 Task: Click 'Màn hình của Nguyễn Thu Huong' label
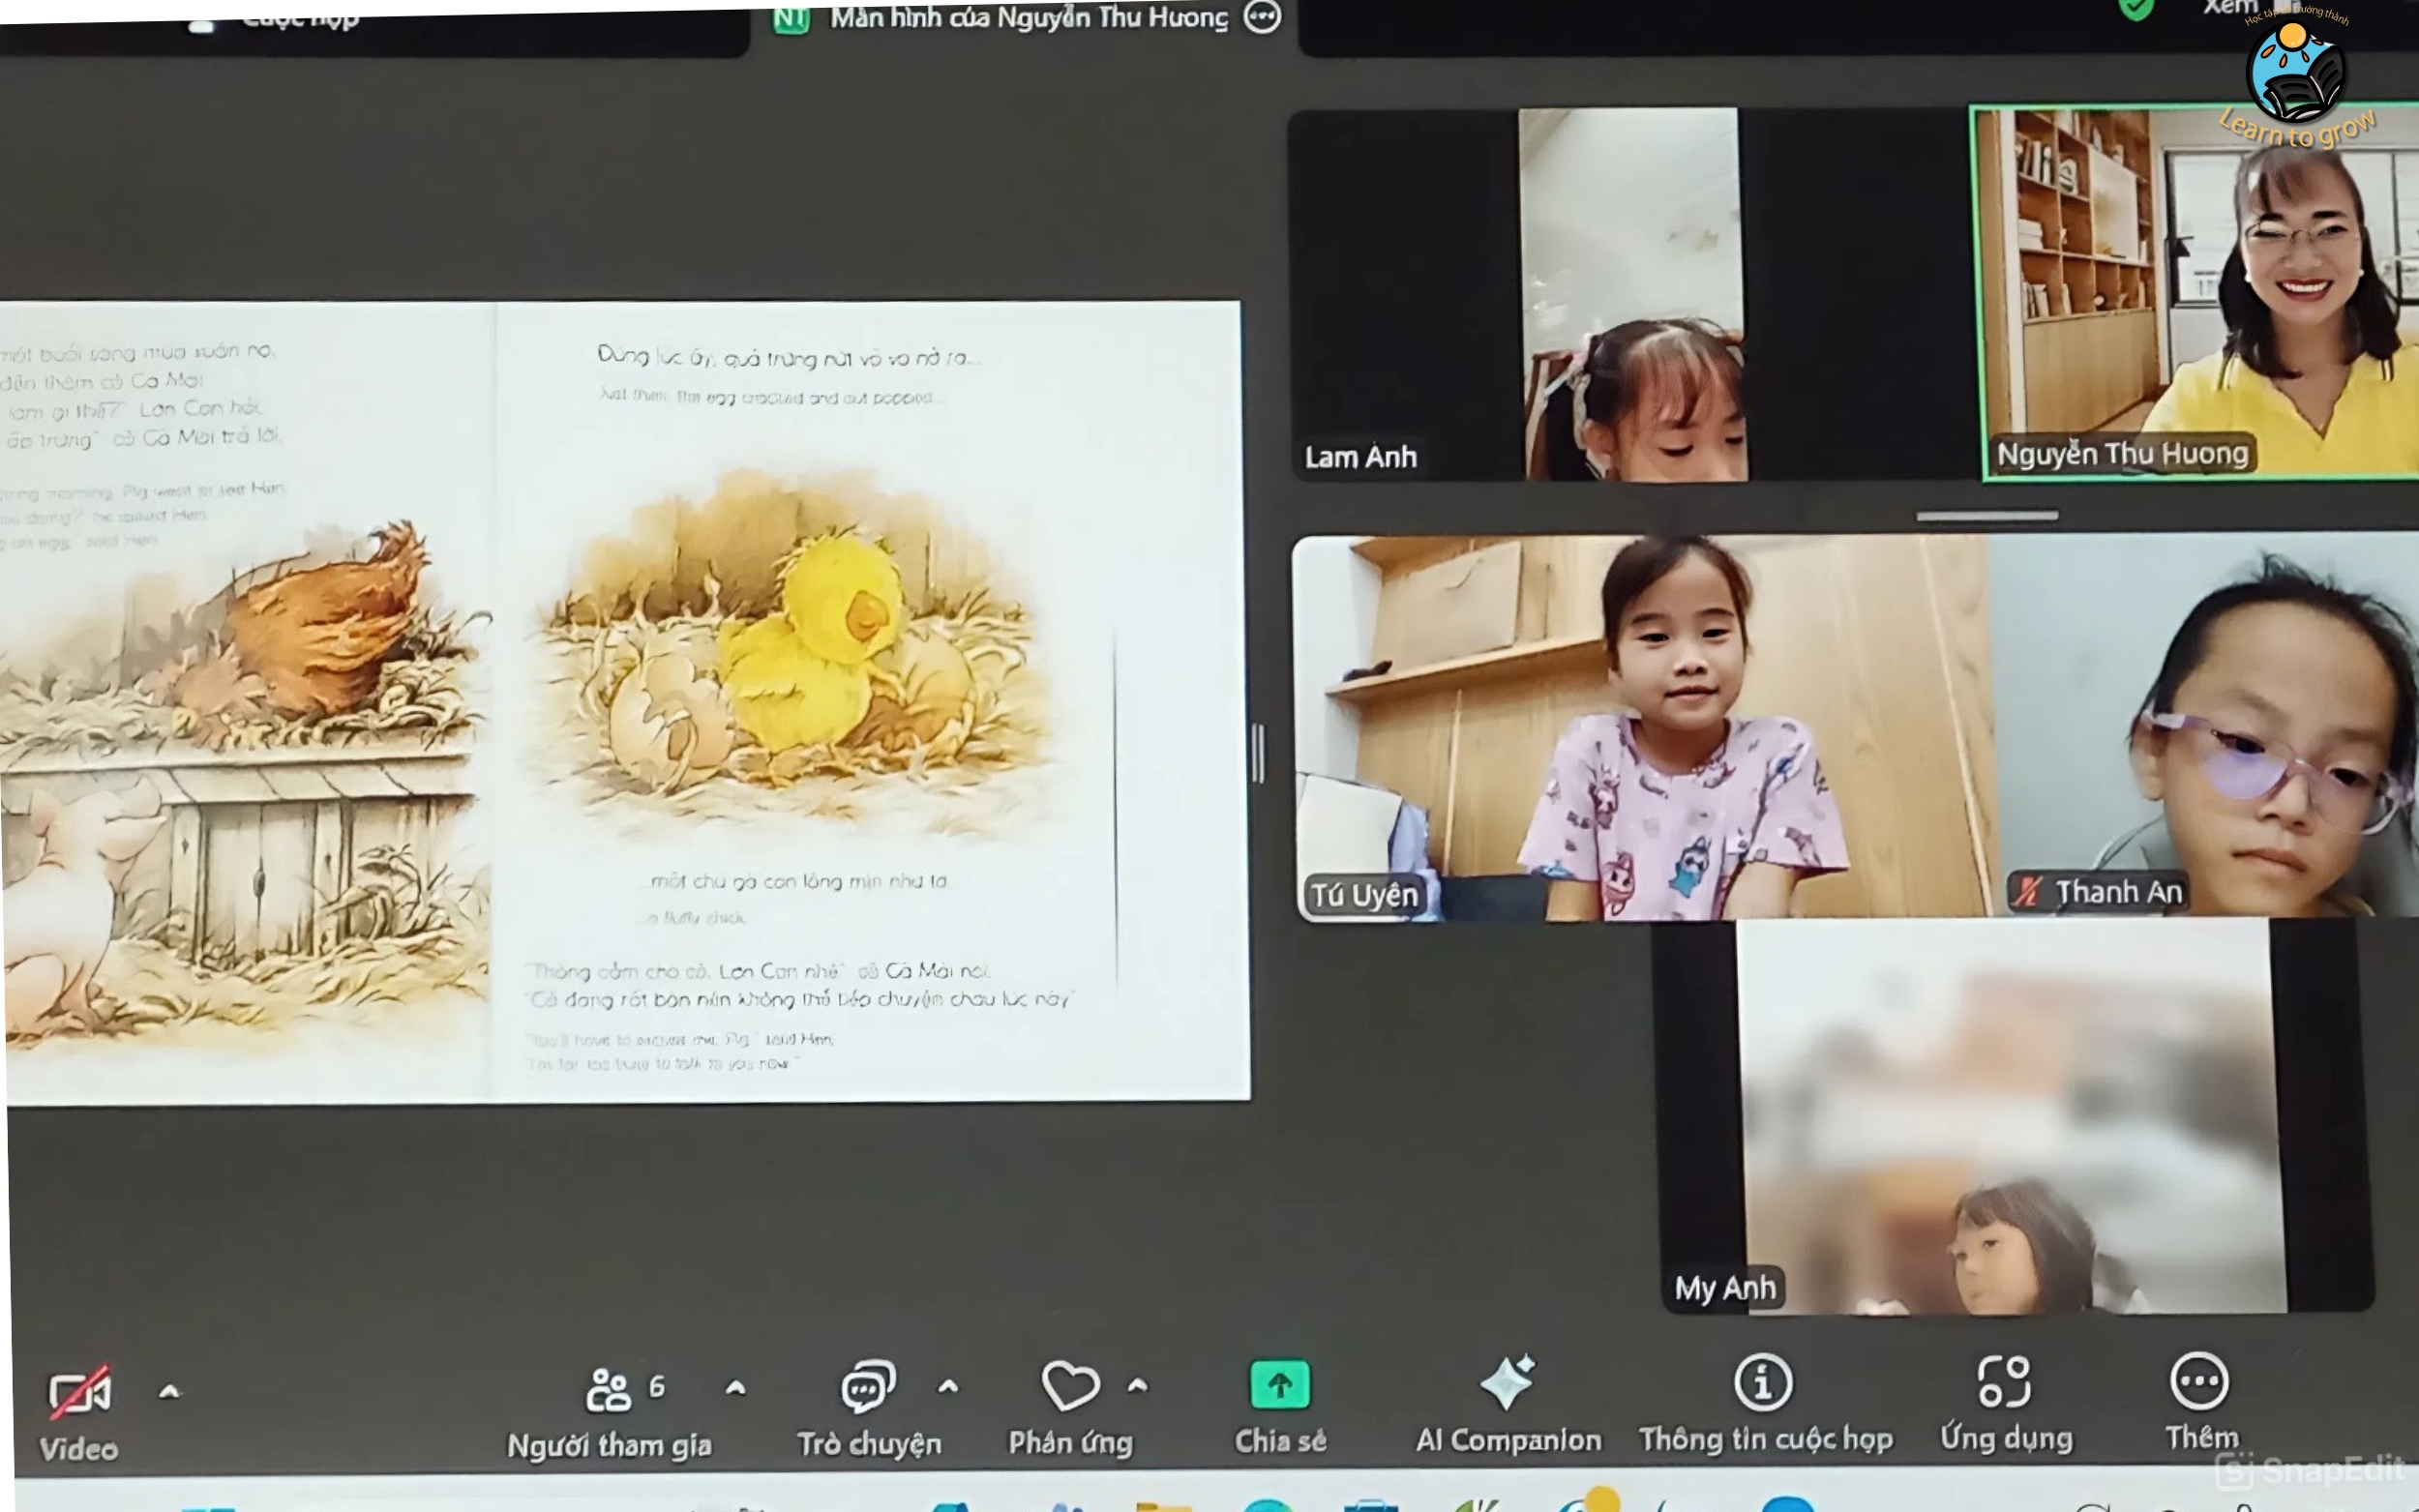tap(1029, 18)
